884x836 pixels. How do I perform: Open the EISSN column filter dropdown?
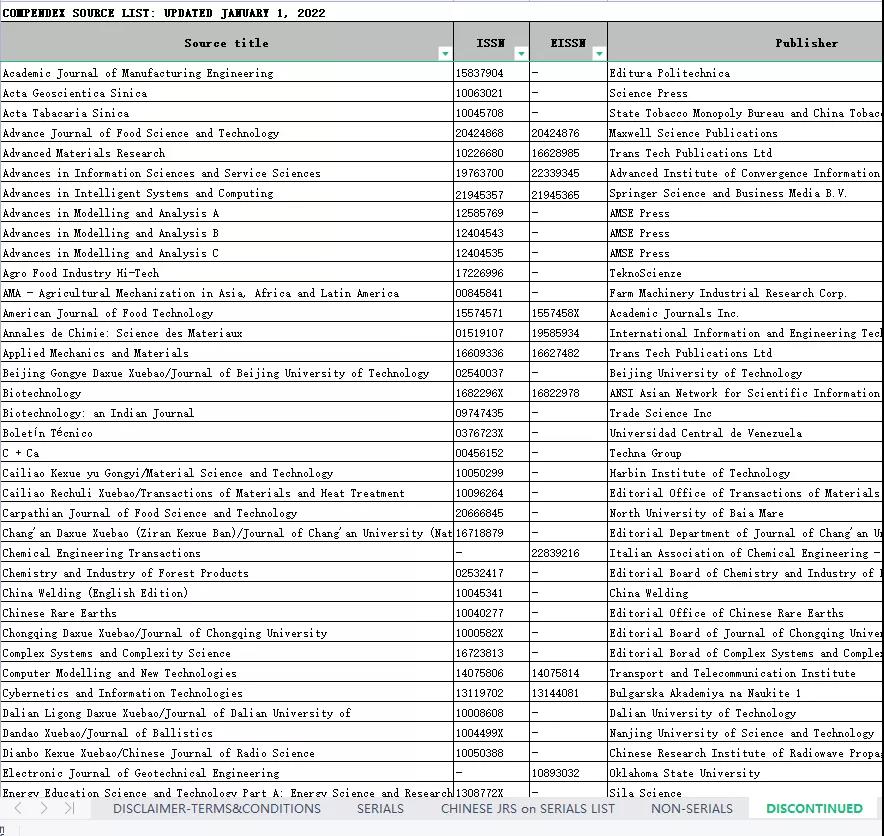pyautogui.click(x=599, y=54)
